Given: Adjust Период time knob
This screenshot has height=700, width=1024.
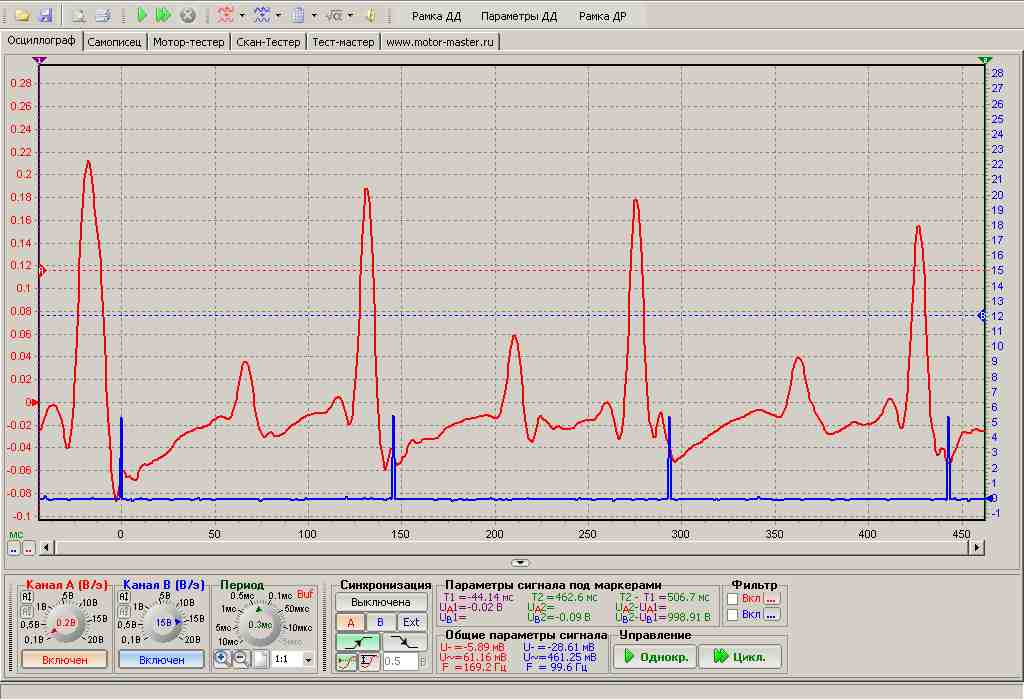Looking at the screenshot, I should [x=260, y=624].
